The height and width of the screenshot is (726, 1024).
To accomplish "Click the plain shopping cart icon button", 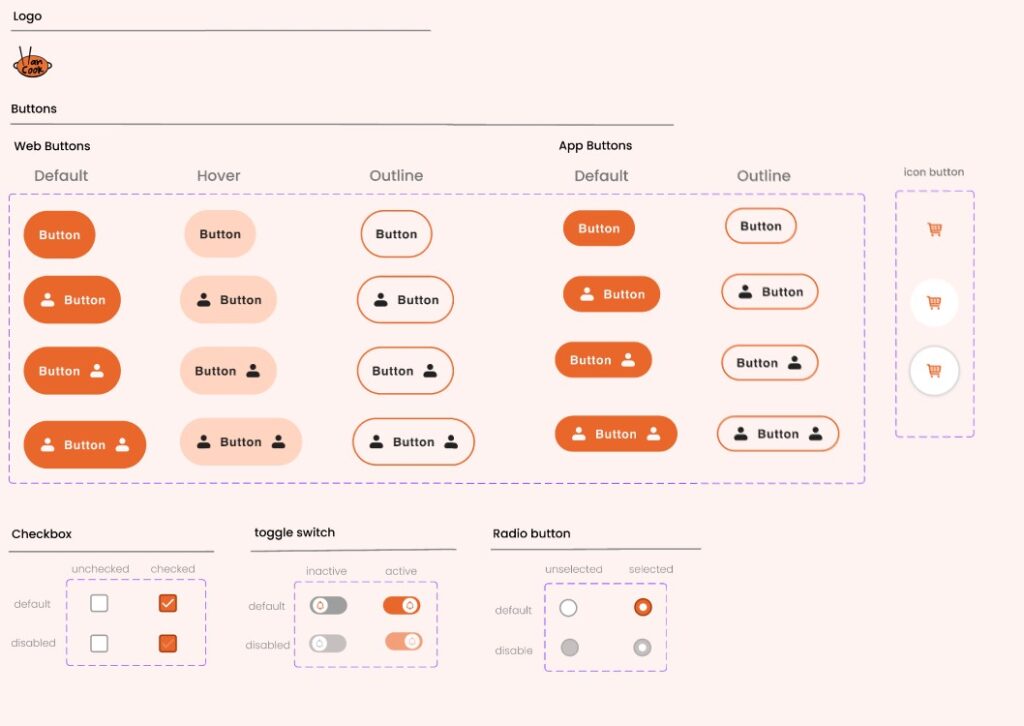I will click(933, 229).
